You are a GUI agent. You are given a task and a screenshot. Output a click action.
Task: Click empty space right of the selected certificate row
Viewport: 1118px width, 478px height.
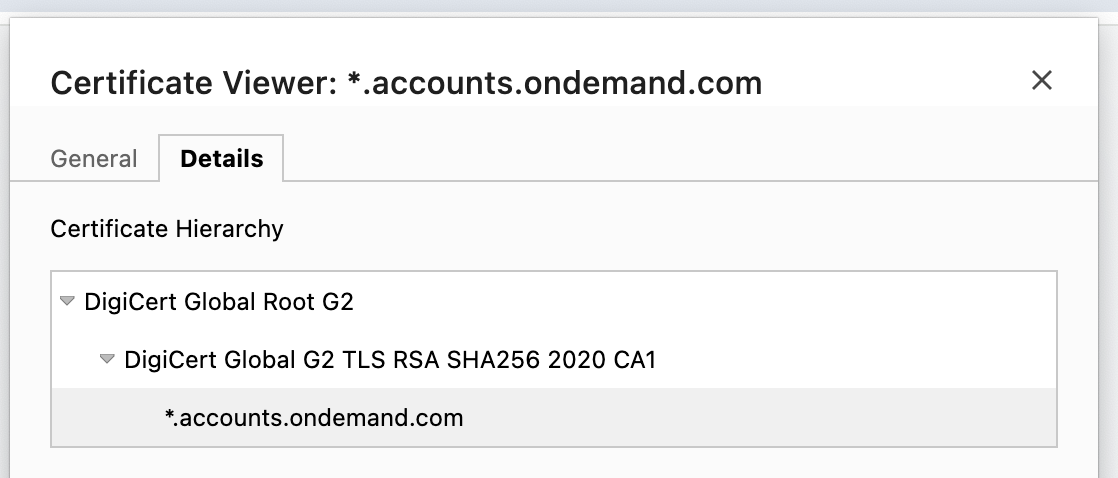(x=760, y=418)
